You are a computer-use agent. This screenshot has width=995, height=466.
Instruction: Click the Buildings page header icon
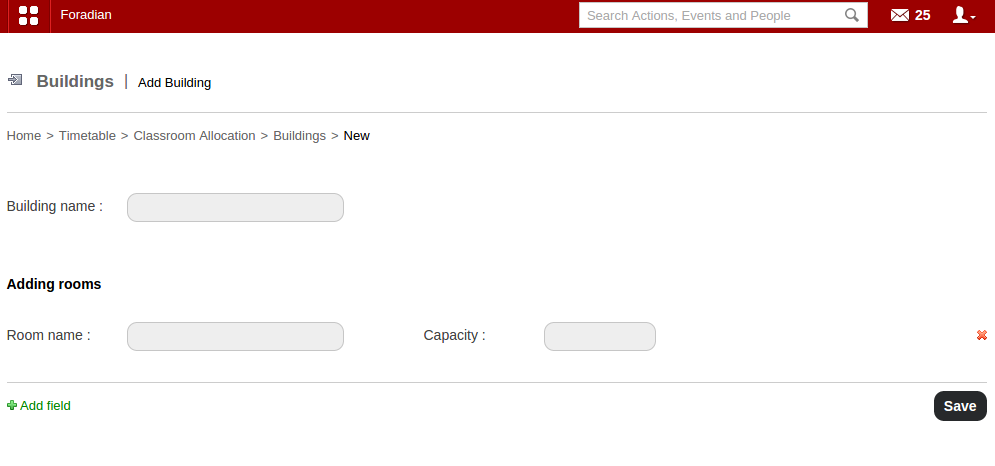pyautogui.click(x=15, y=80)
